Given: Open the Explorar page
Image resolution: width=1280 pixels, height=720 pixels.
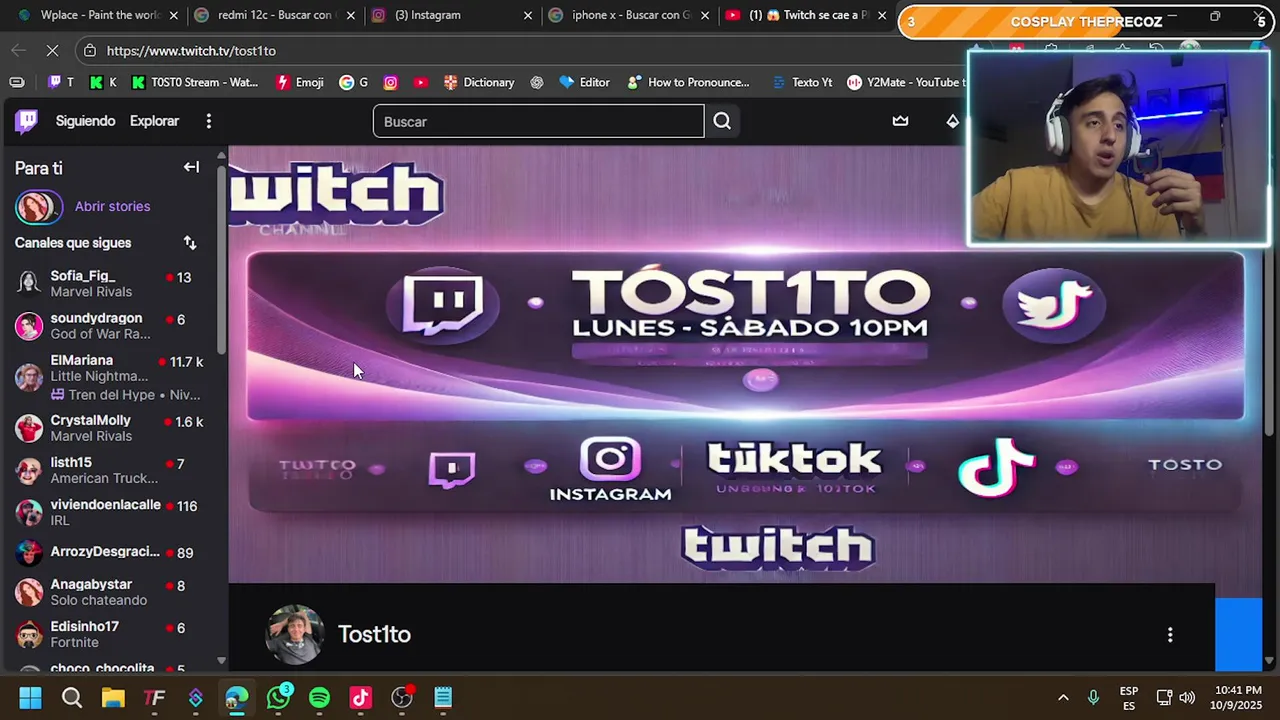Looking at the screenshot, I should pyautogui.click(x=154, y=121).
